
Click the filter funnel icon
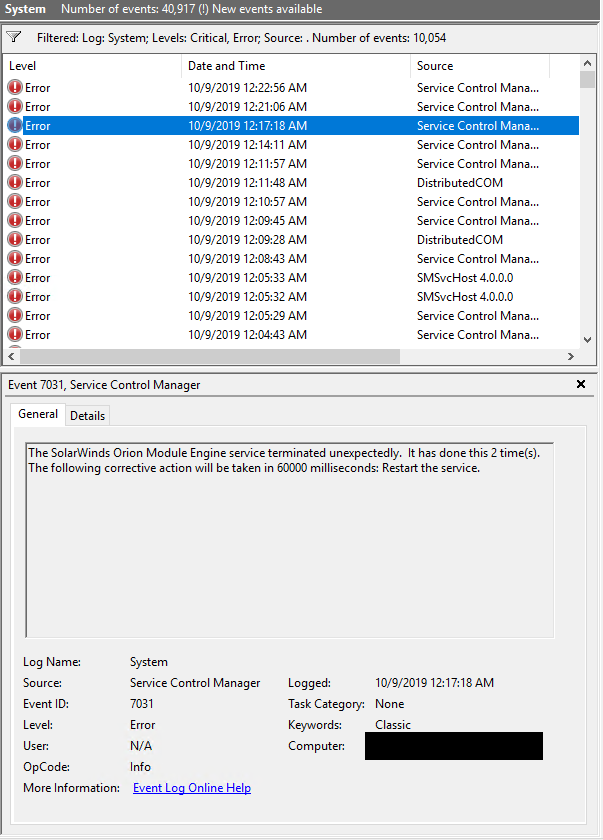pos(14,37)
